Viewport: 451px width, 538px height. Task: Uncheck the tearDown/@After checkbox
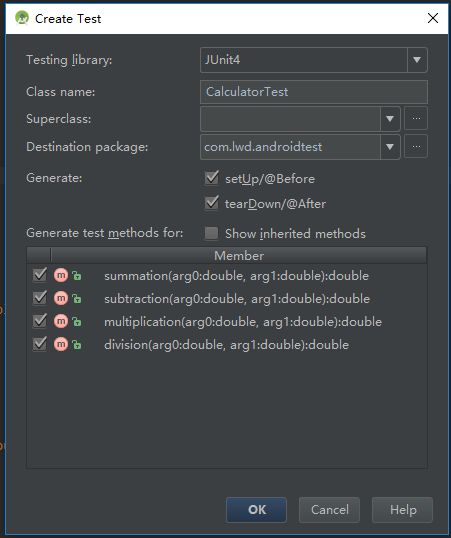[211, 203]
